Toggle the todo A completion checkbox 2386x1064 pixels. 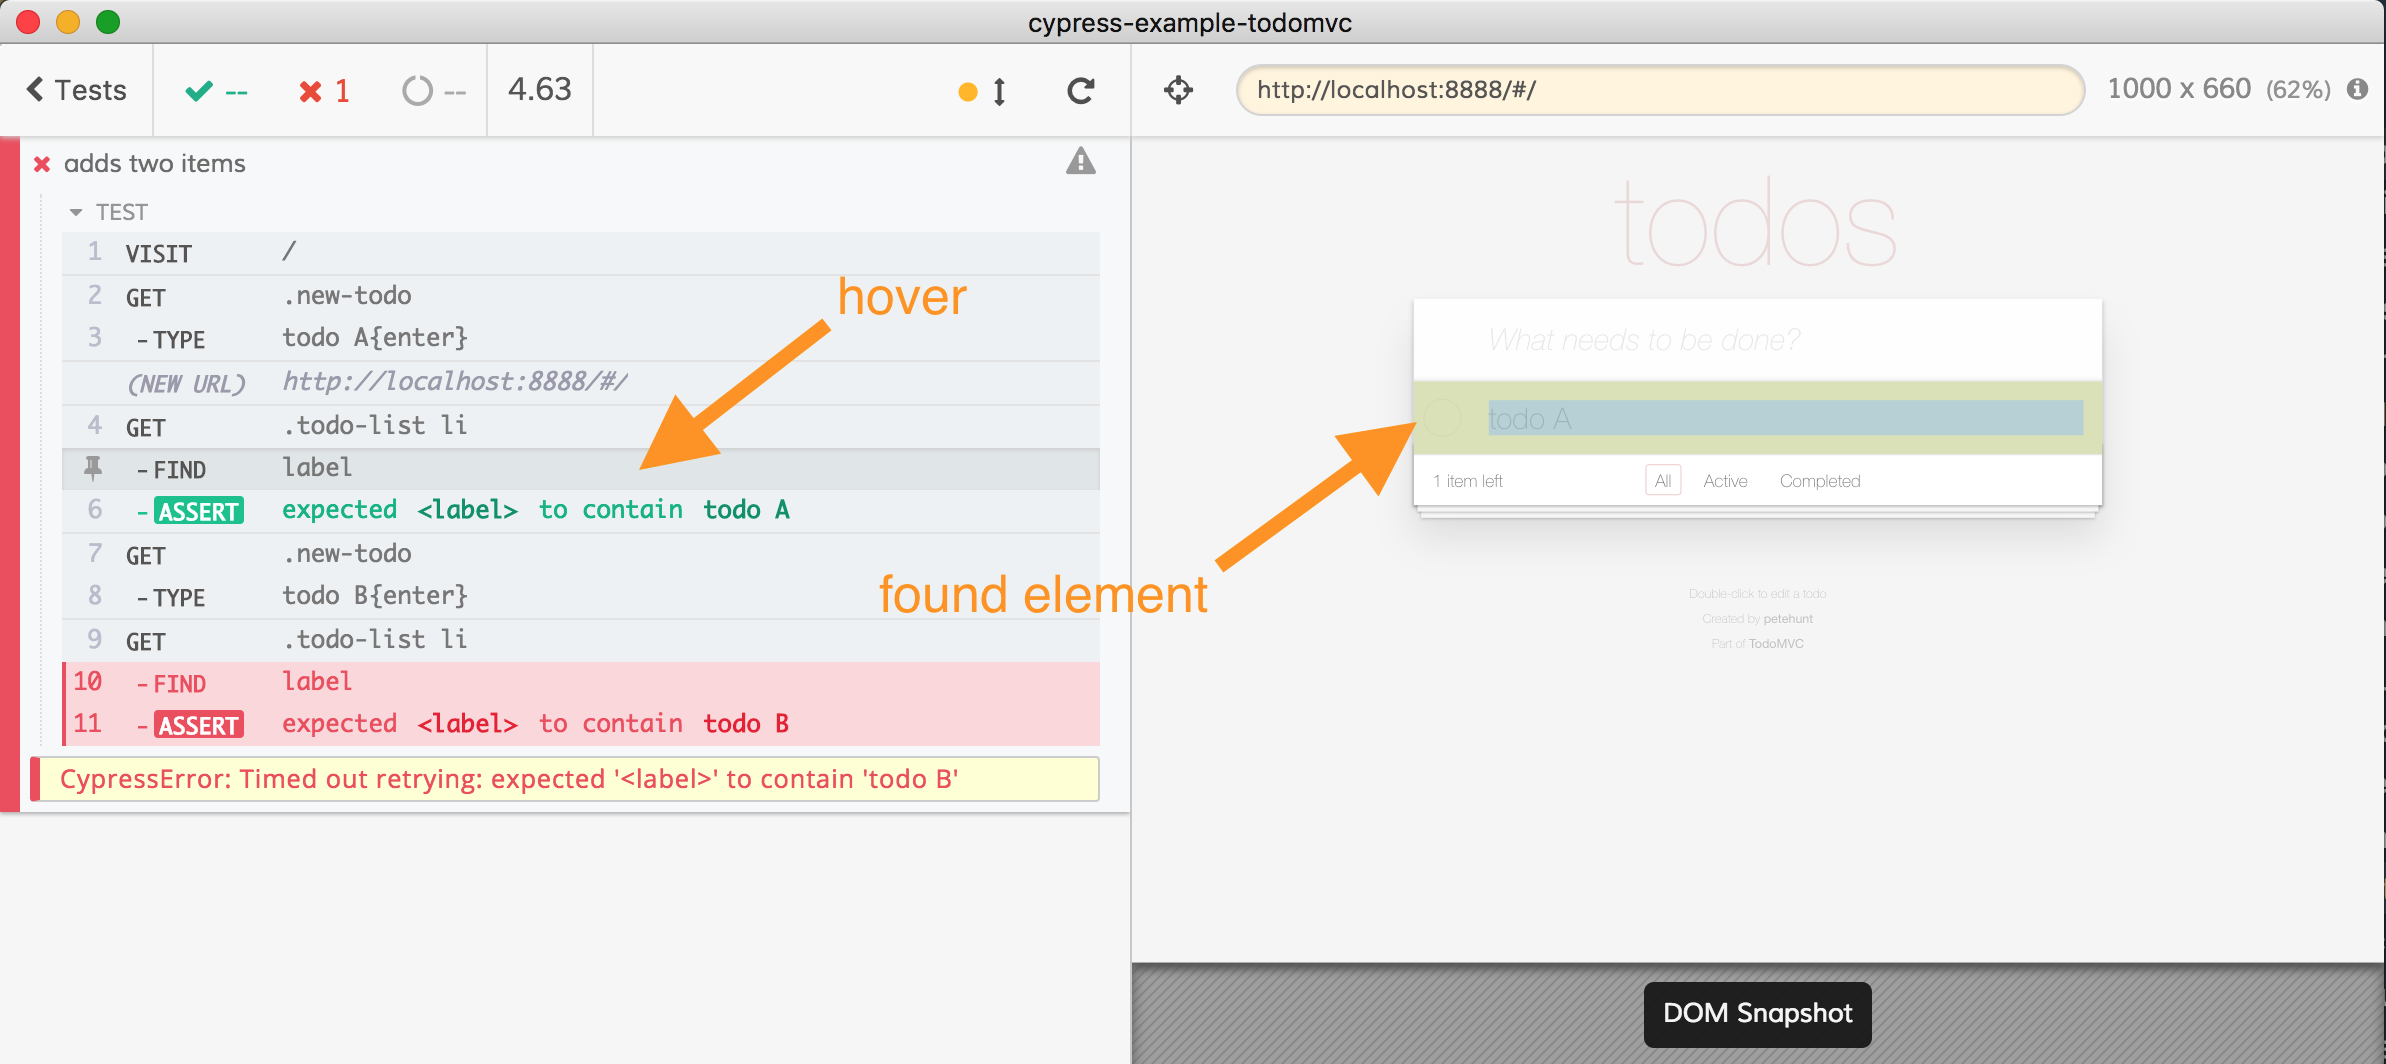pos(1442,418)
